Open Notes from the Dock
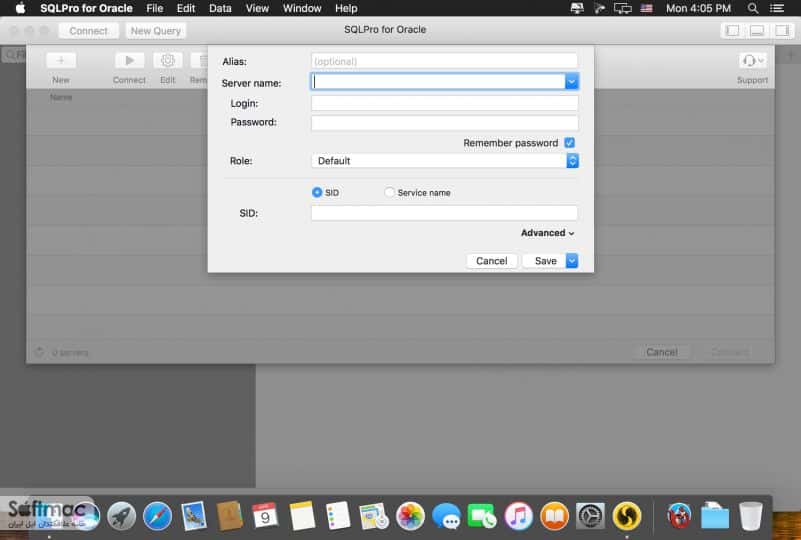This screenshot has height=540, width=801. (302, 516)
